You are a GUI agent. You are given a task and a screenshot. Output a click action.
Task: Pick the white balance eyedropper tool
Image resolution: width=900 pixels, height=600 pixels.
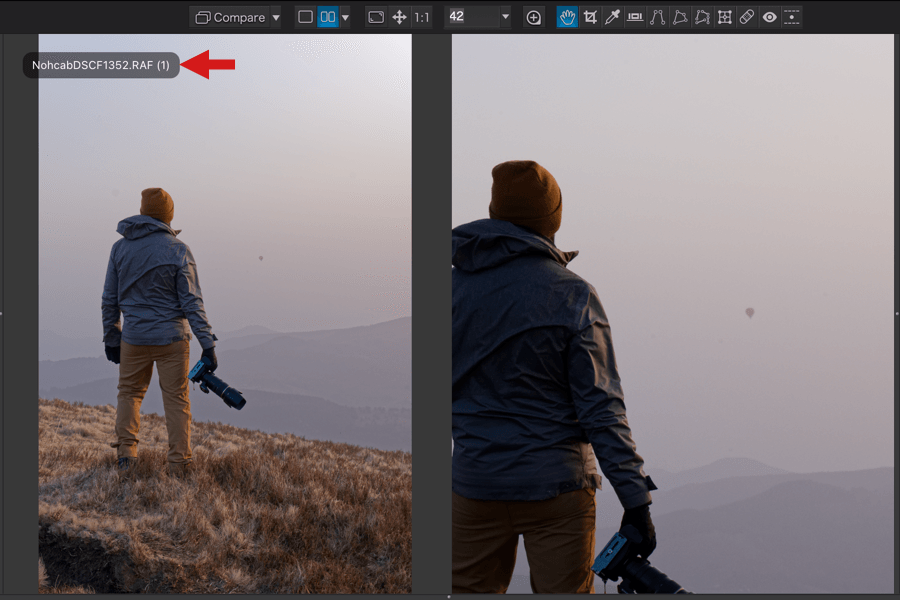(x=612, y=17)
